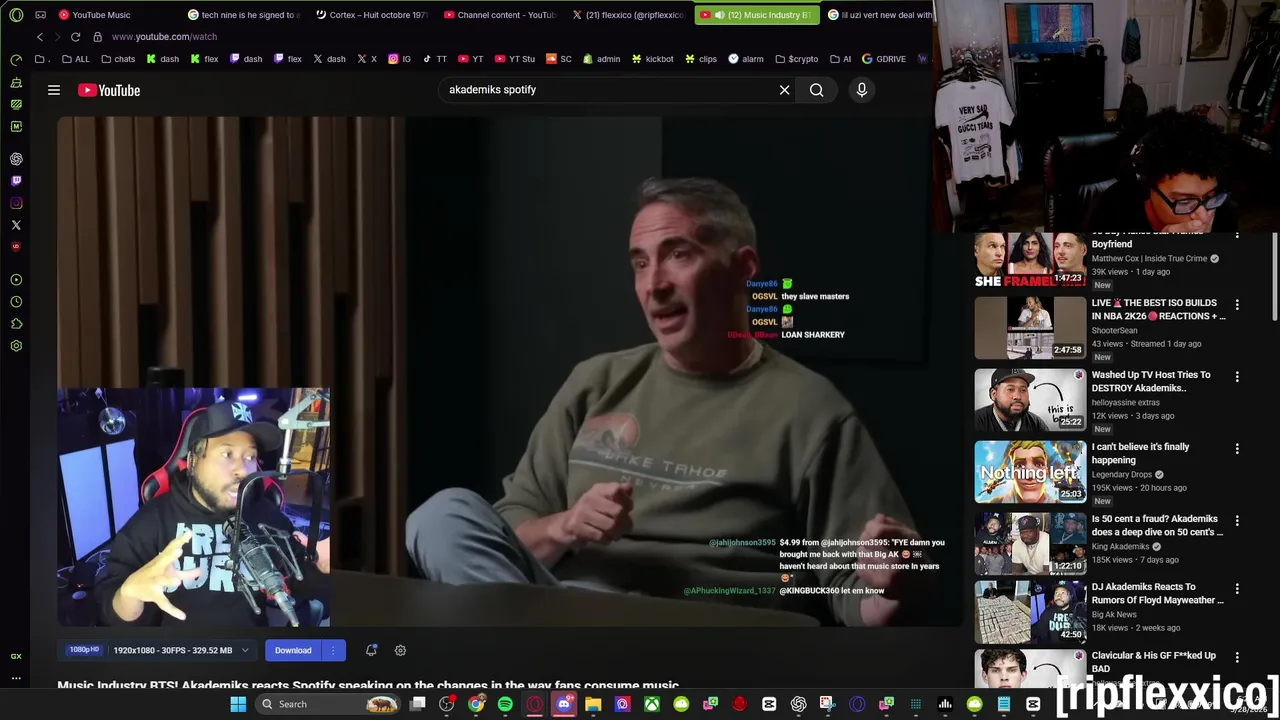Screen dimensions: 1280x720
Task: Open the SHE FRAMED video thumbnail
Action: (1030, 260)
